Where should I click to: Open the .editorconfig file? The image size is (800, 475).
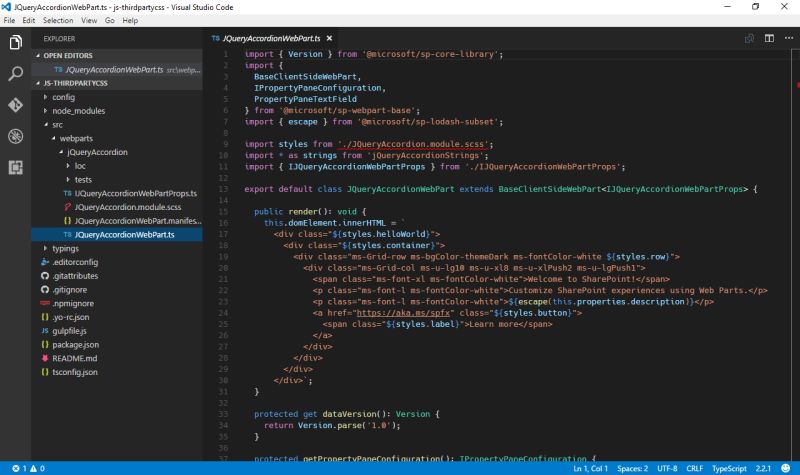[117, 262]
